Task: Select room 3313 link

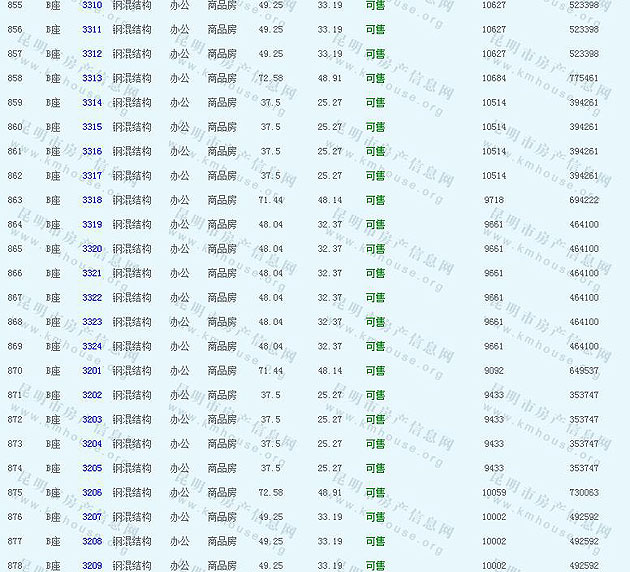Action: (92, 78)
